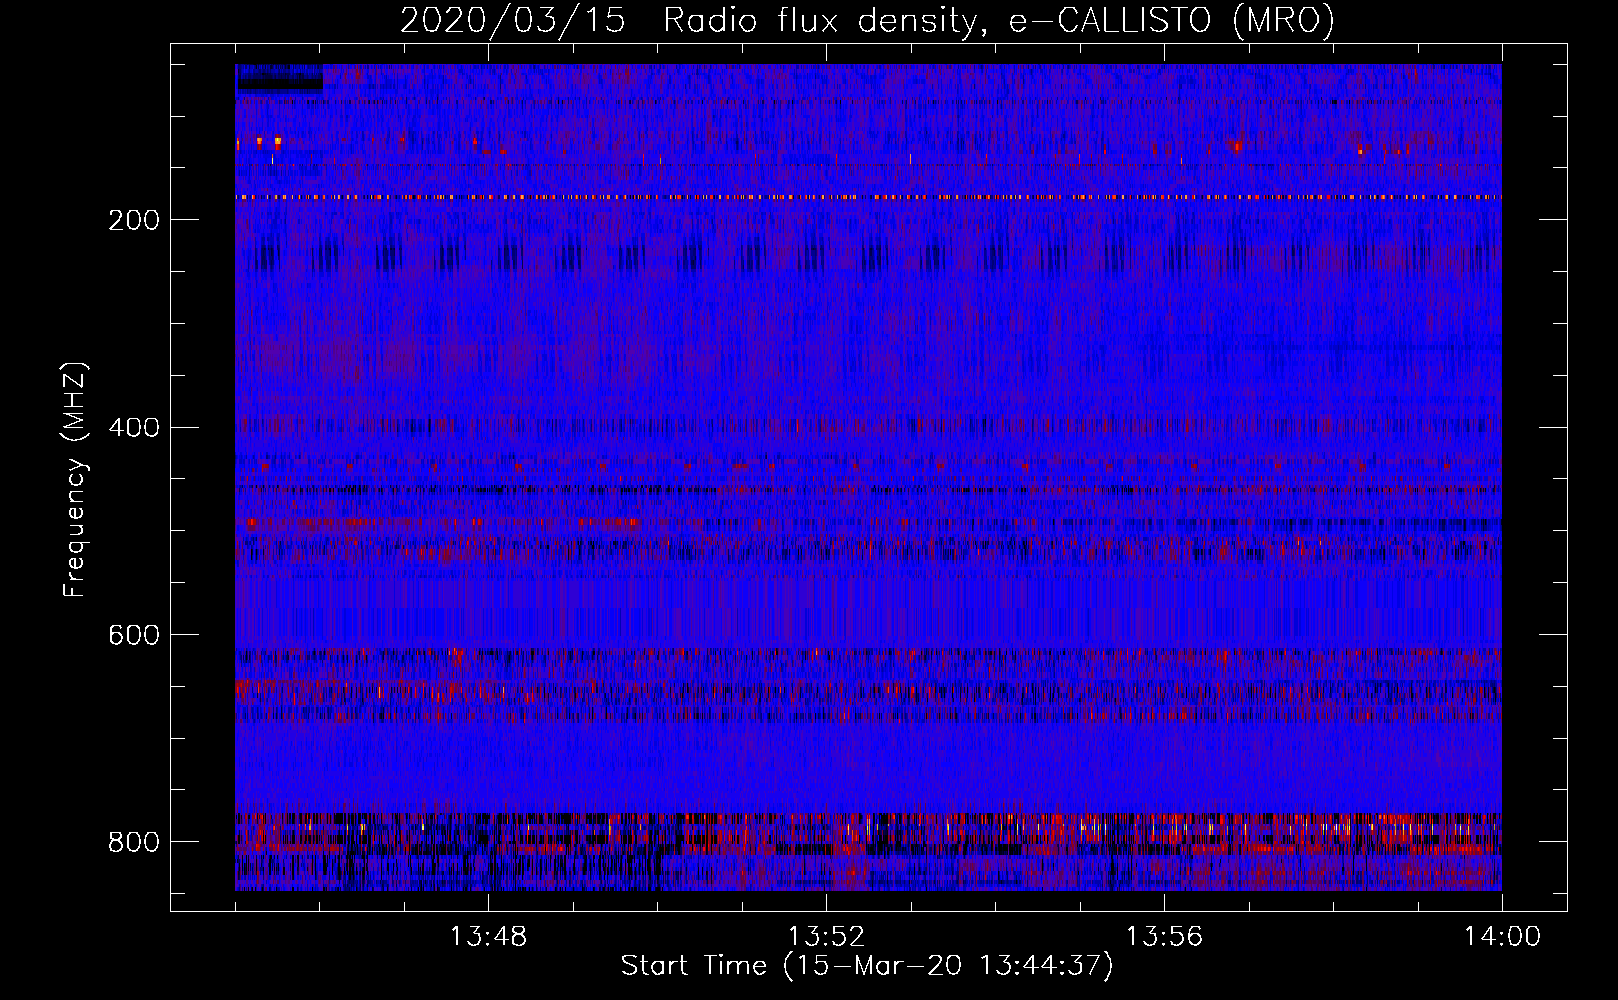1618x1000 pixels.
Task: Click the 800 frequency tick label
Action: [134, 842]
